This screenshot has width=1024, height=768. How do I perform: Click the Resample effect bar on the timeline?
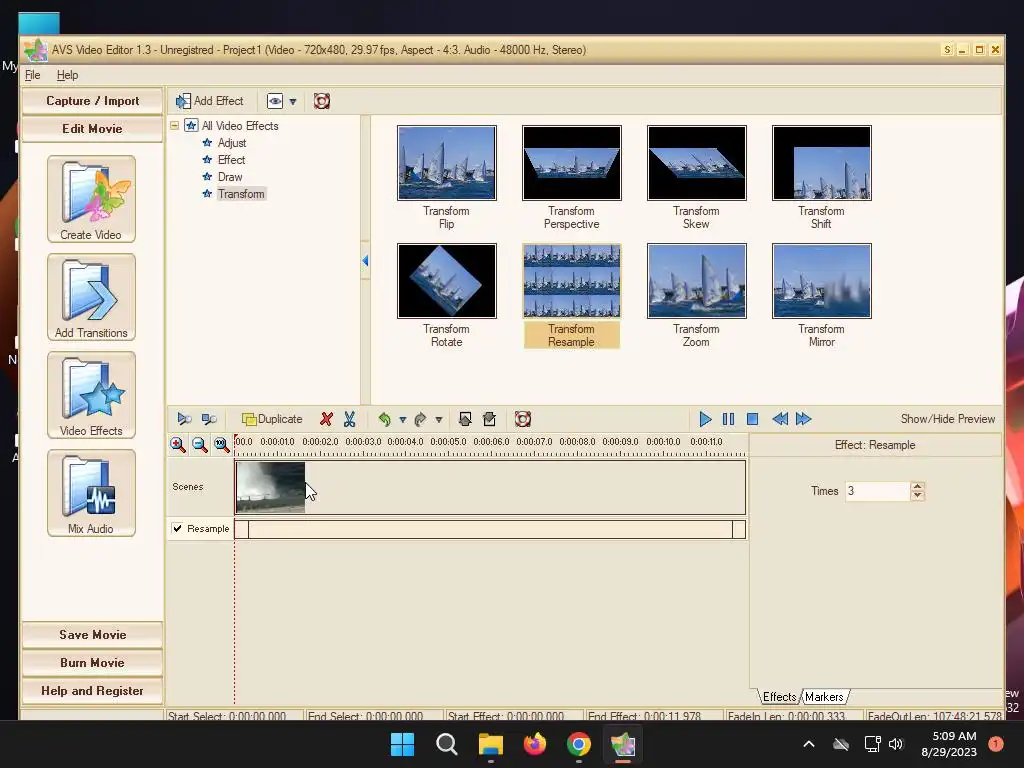click(x=490, y=530)
